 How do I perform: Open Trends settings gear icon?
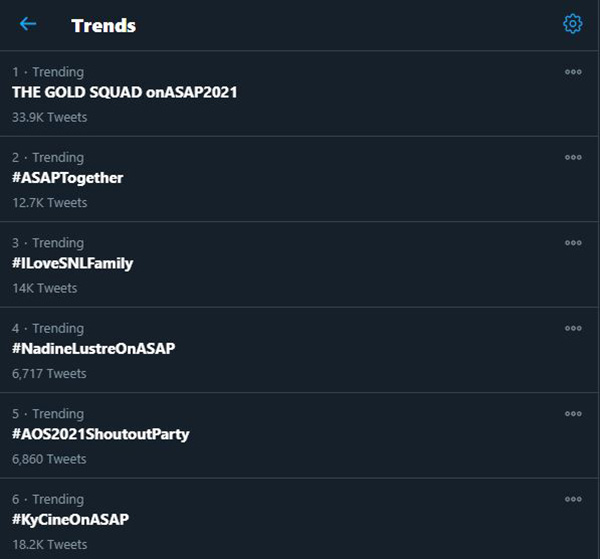(x=572, y=24)
